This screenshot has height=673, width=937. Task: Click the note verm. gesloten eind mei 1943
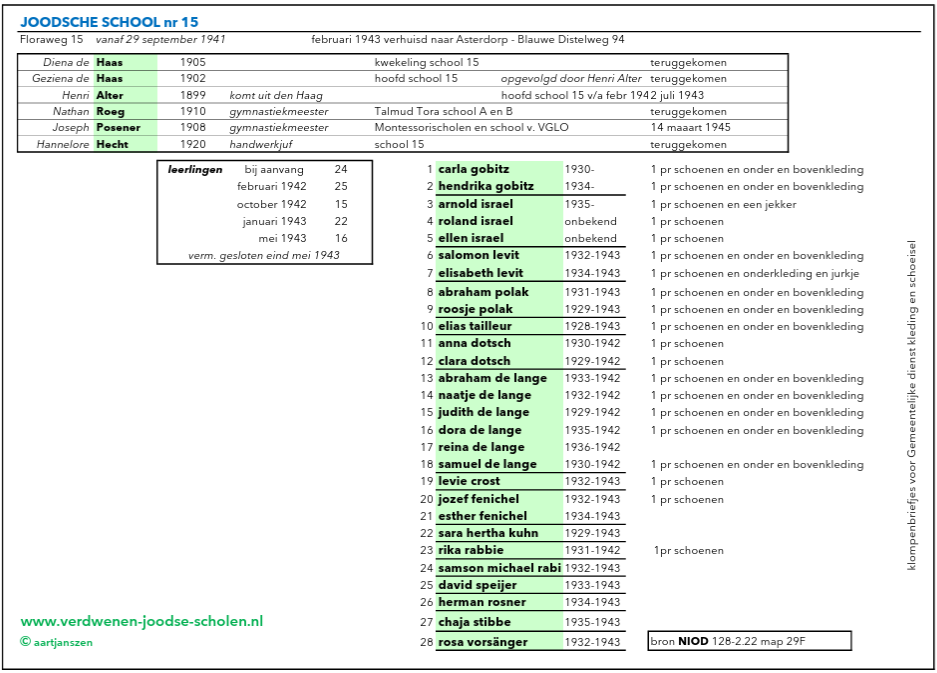coord(264,255)
